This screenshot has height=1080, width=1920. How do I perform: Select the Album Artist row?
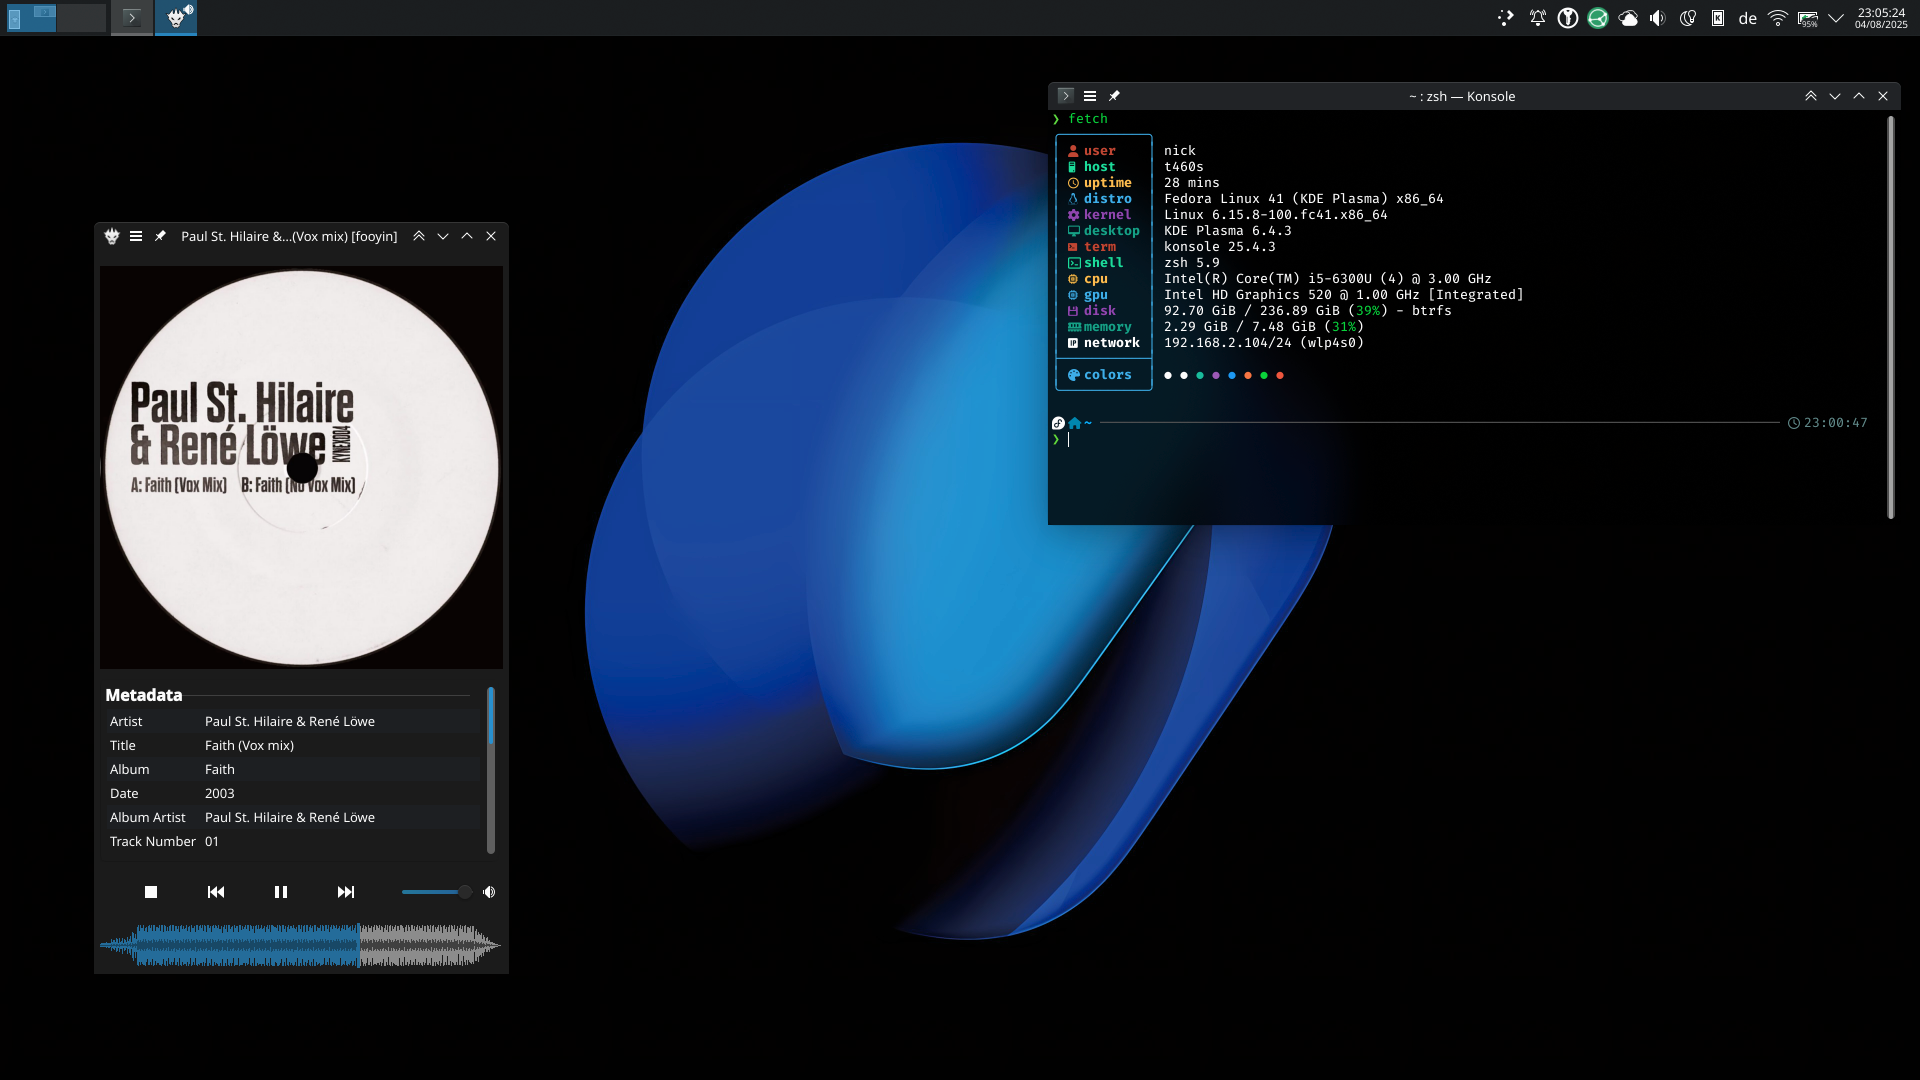[294, 817]
